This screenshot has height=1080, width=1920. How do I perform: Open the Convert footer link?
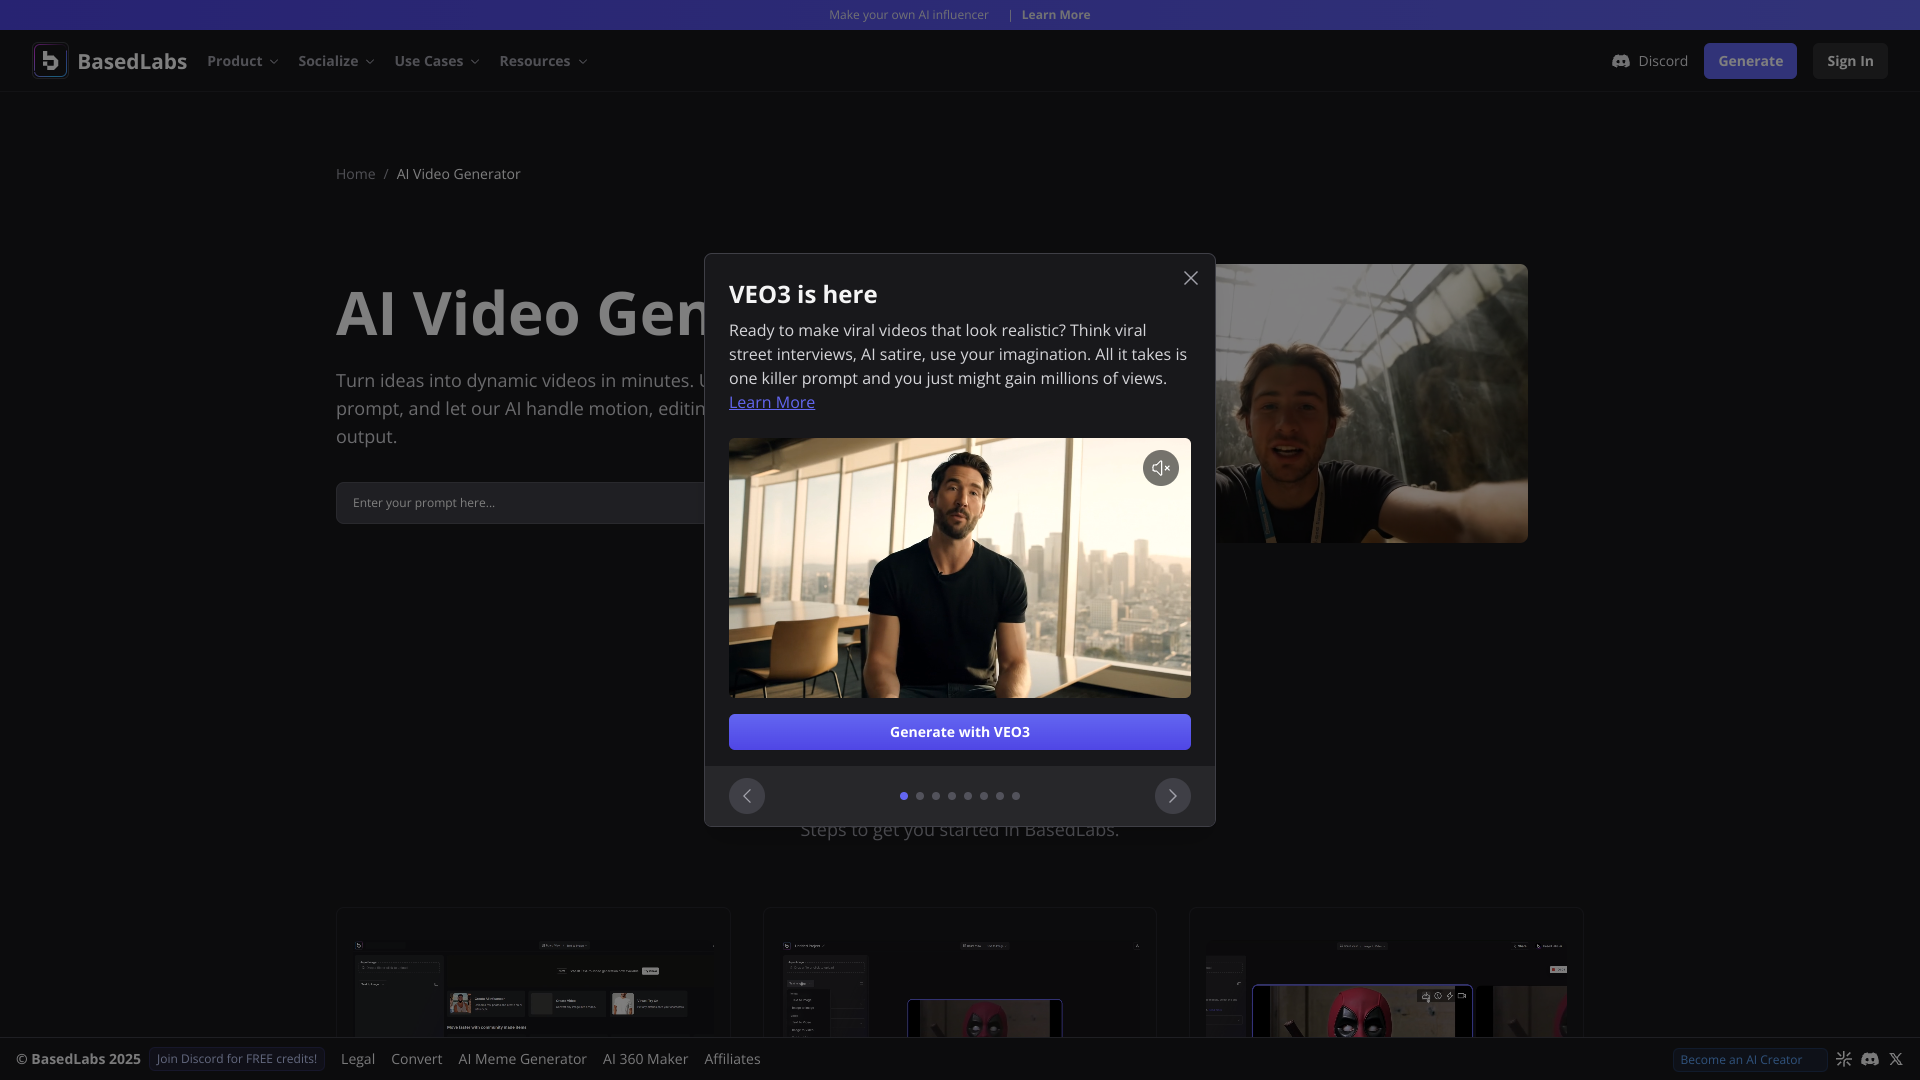point(416,1059)
